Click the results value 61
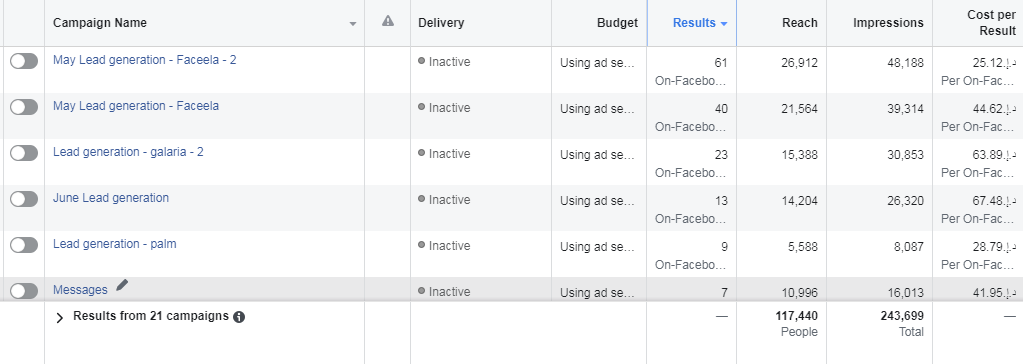Viewport: 1023px width, 364px height. [721, 63]
